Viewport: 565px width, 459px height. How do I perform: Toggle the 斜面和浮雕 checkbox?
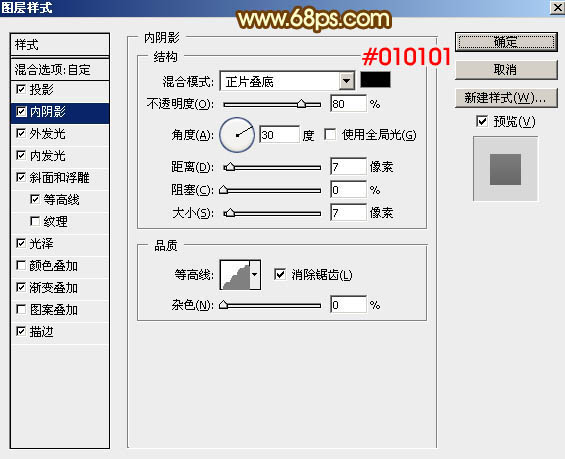tap(21, 177)
